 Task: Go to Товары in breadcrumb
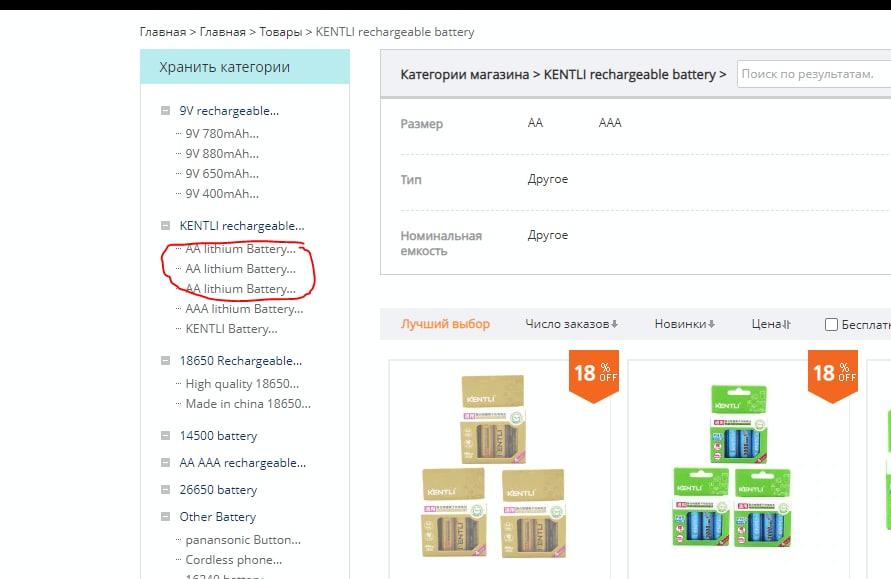pos(281,32)
